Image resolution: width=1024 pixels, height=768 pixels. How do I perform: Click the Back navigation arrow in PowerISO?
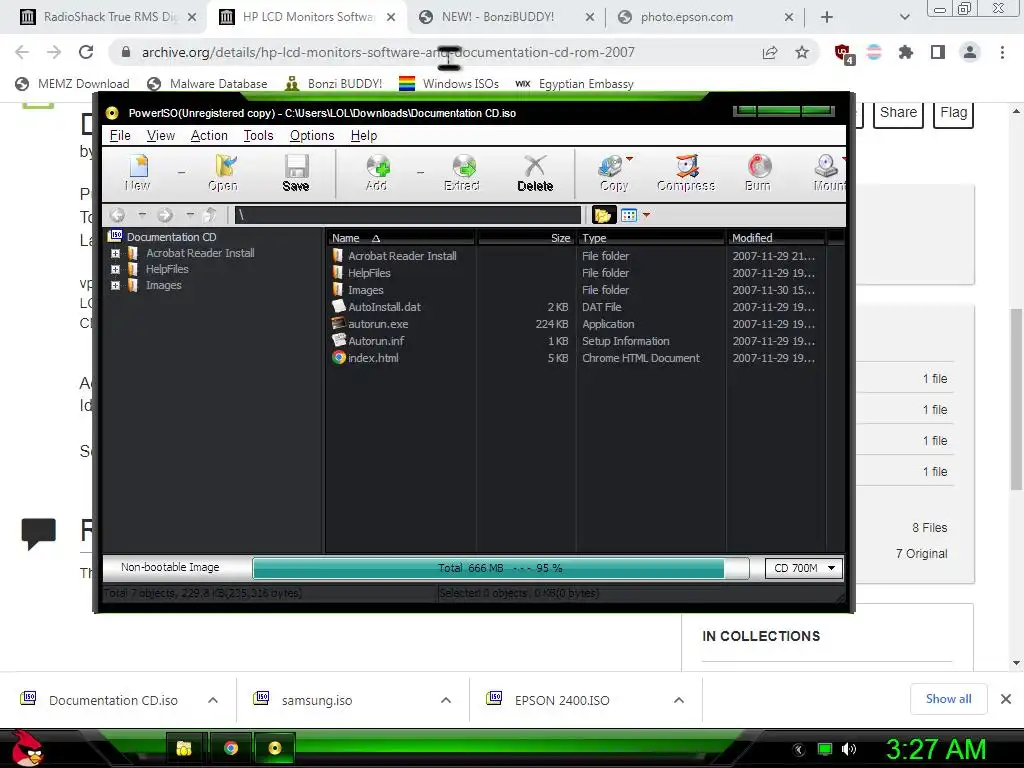coord(118,215)
